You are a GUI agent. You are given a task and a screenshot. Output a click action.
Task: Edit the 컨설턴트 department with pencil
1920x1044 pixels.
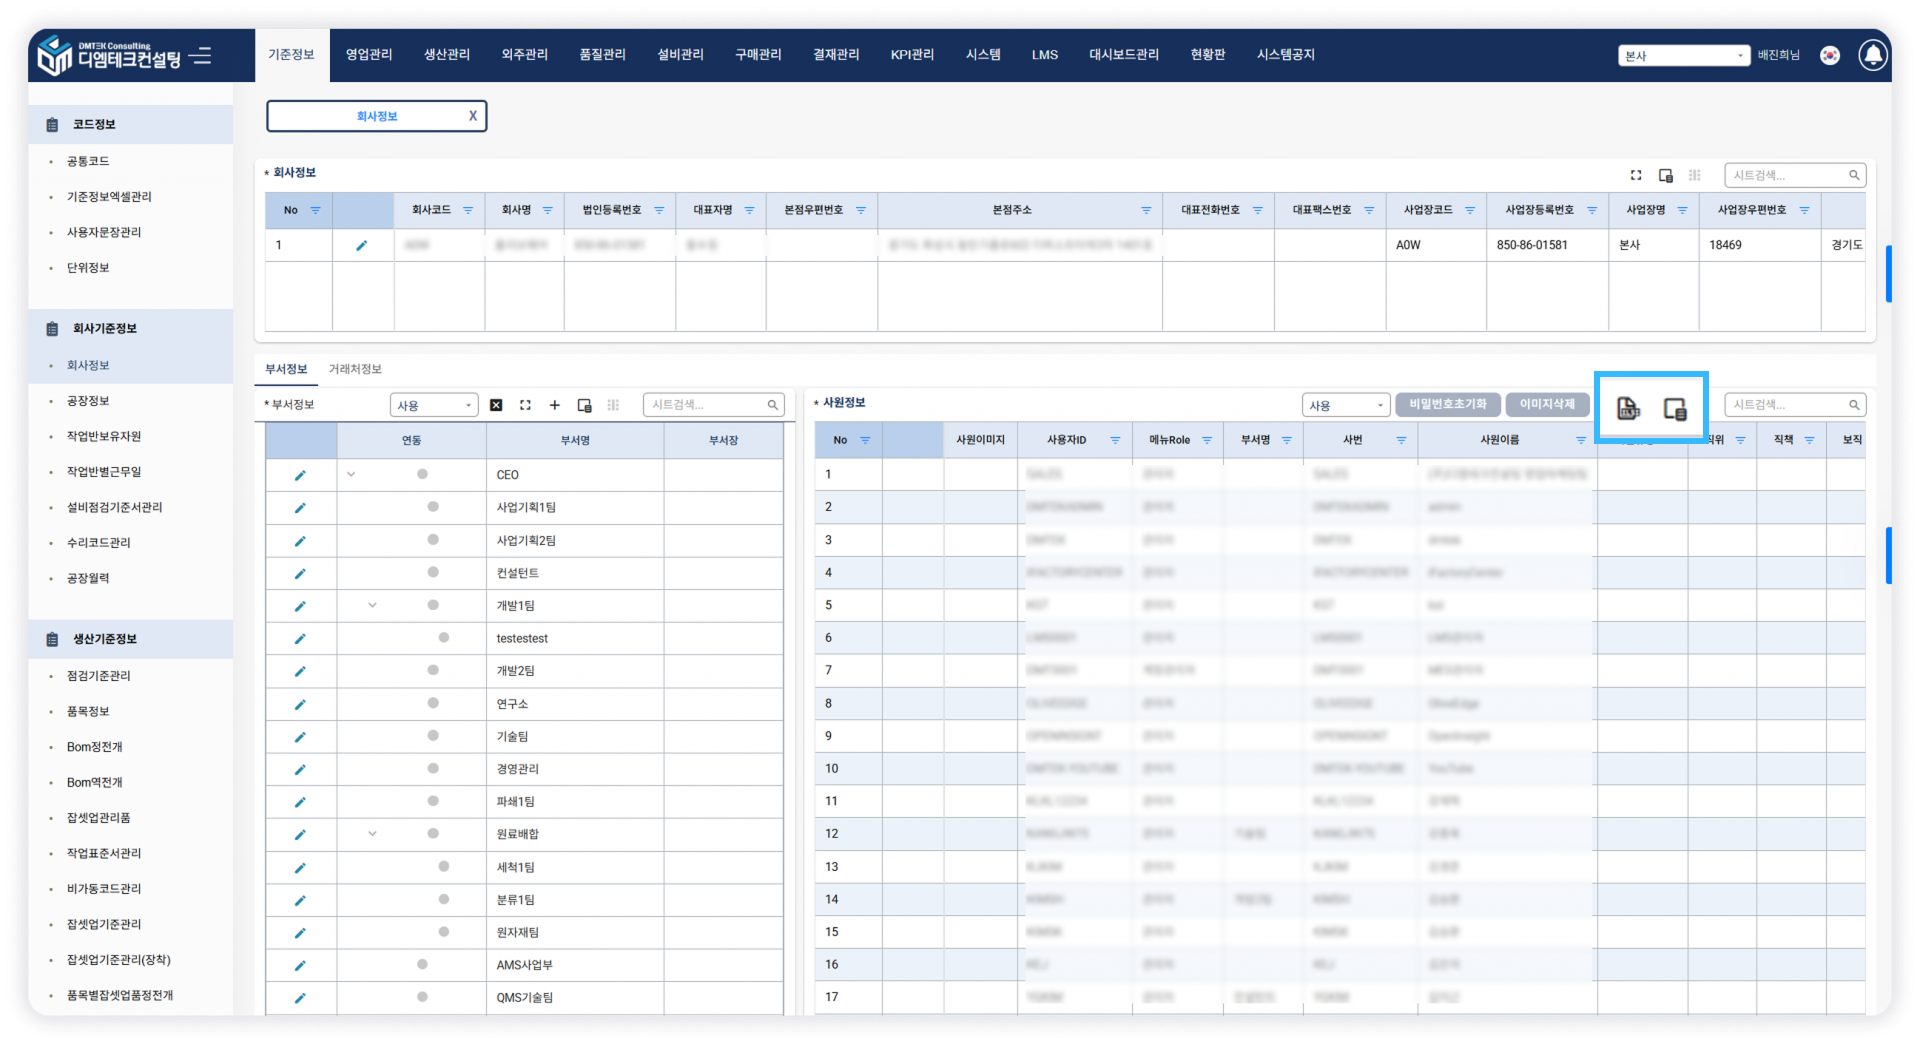300,573
